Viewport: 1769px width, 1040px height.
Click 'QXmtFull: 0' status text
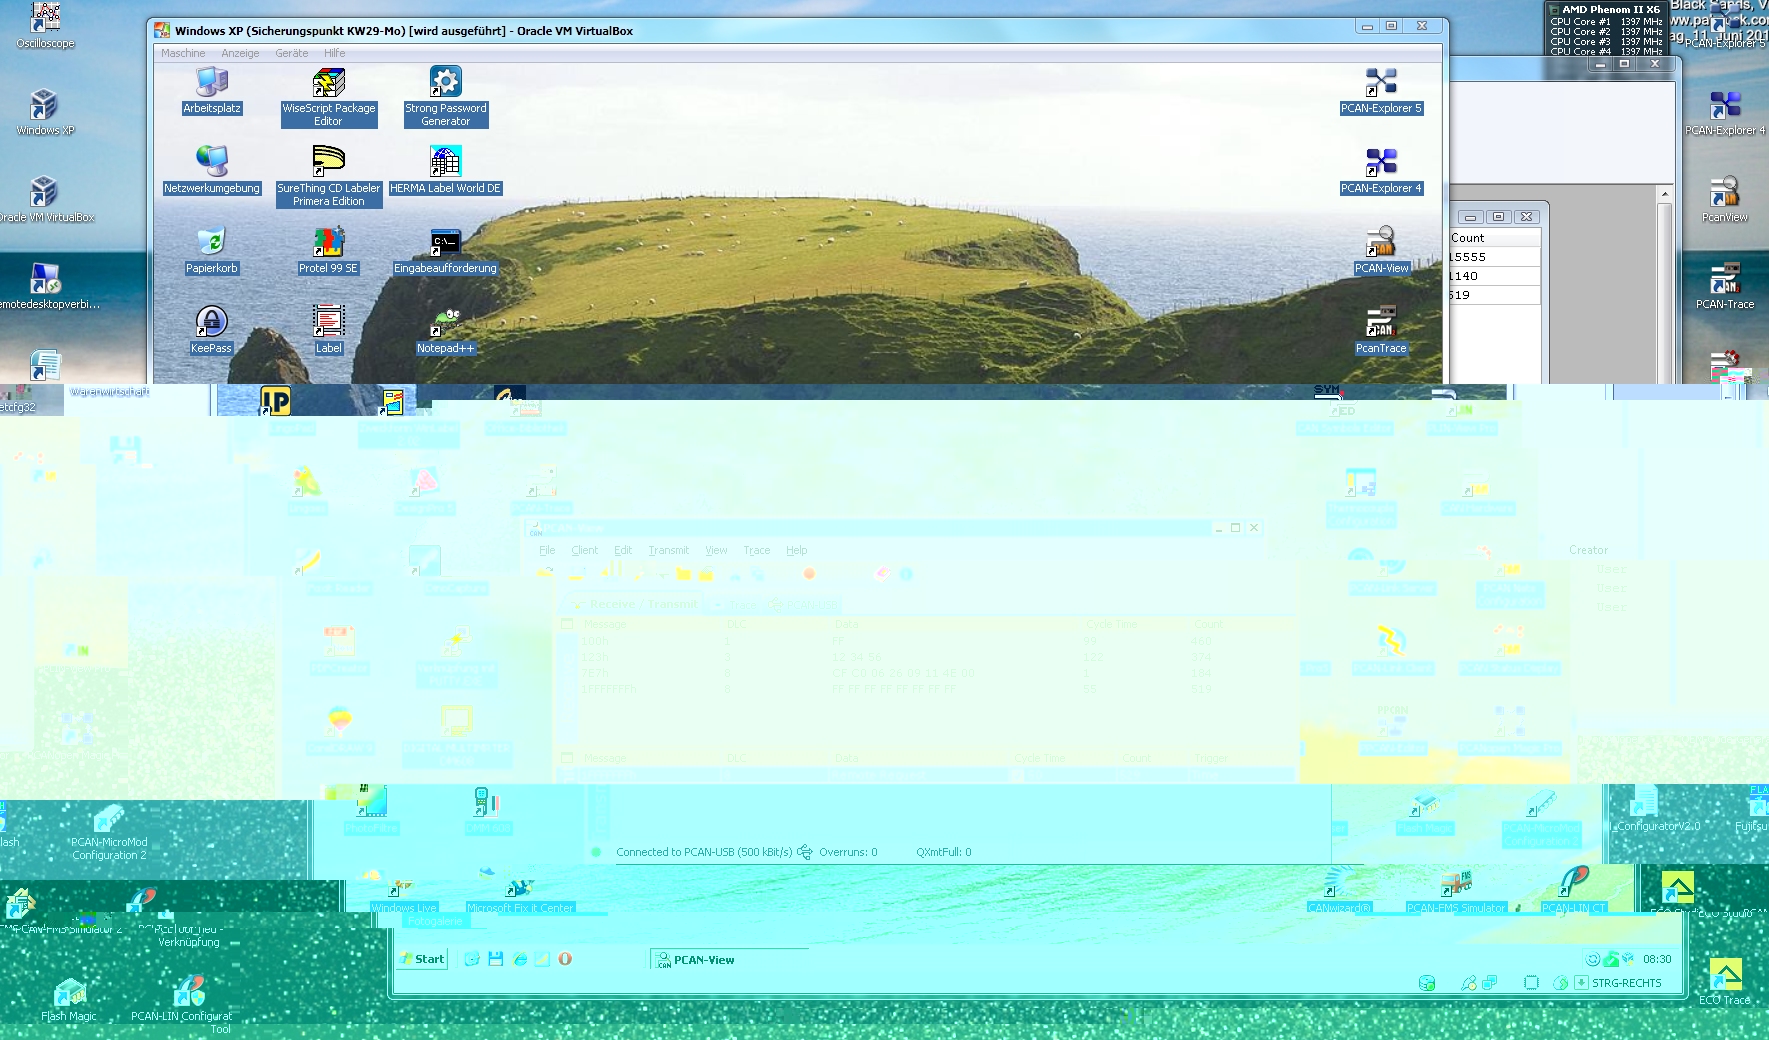pos(943,852)
